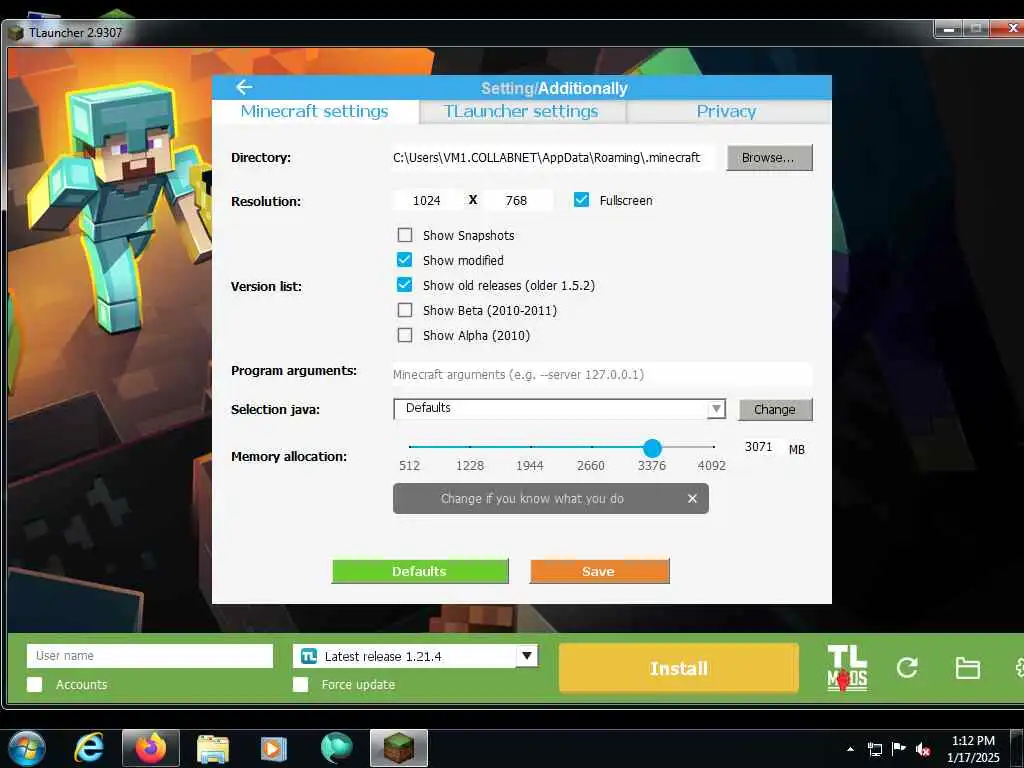
Task: Click the refresh versions icon
Action: 907,667
